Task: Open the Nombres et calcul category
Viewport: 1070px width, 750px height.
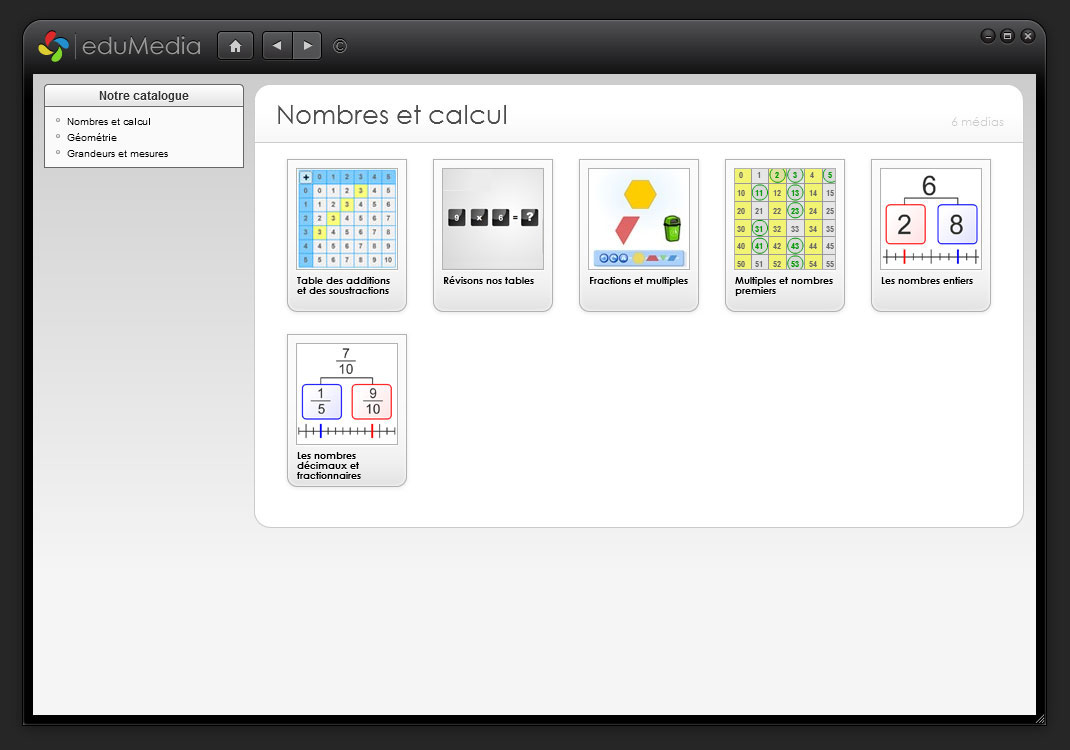Action: pos(108,122)
